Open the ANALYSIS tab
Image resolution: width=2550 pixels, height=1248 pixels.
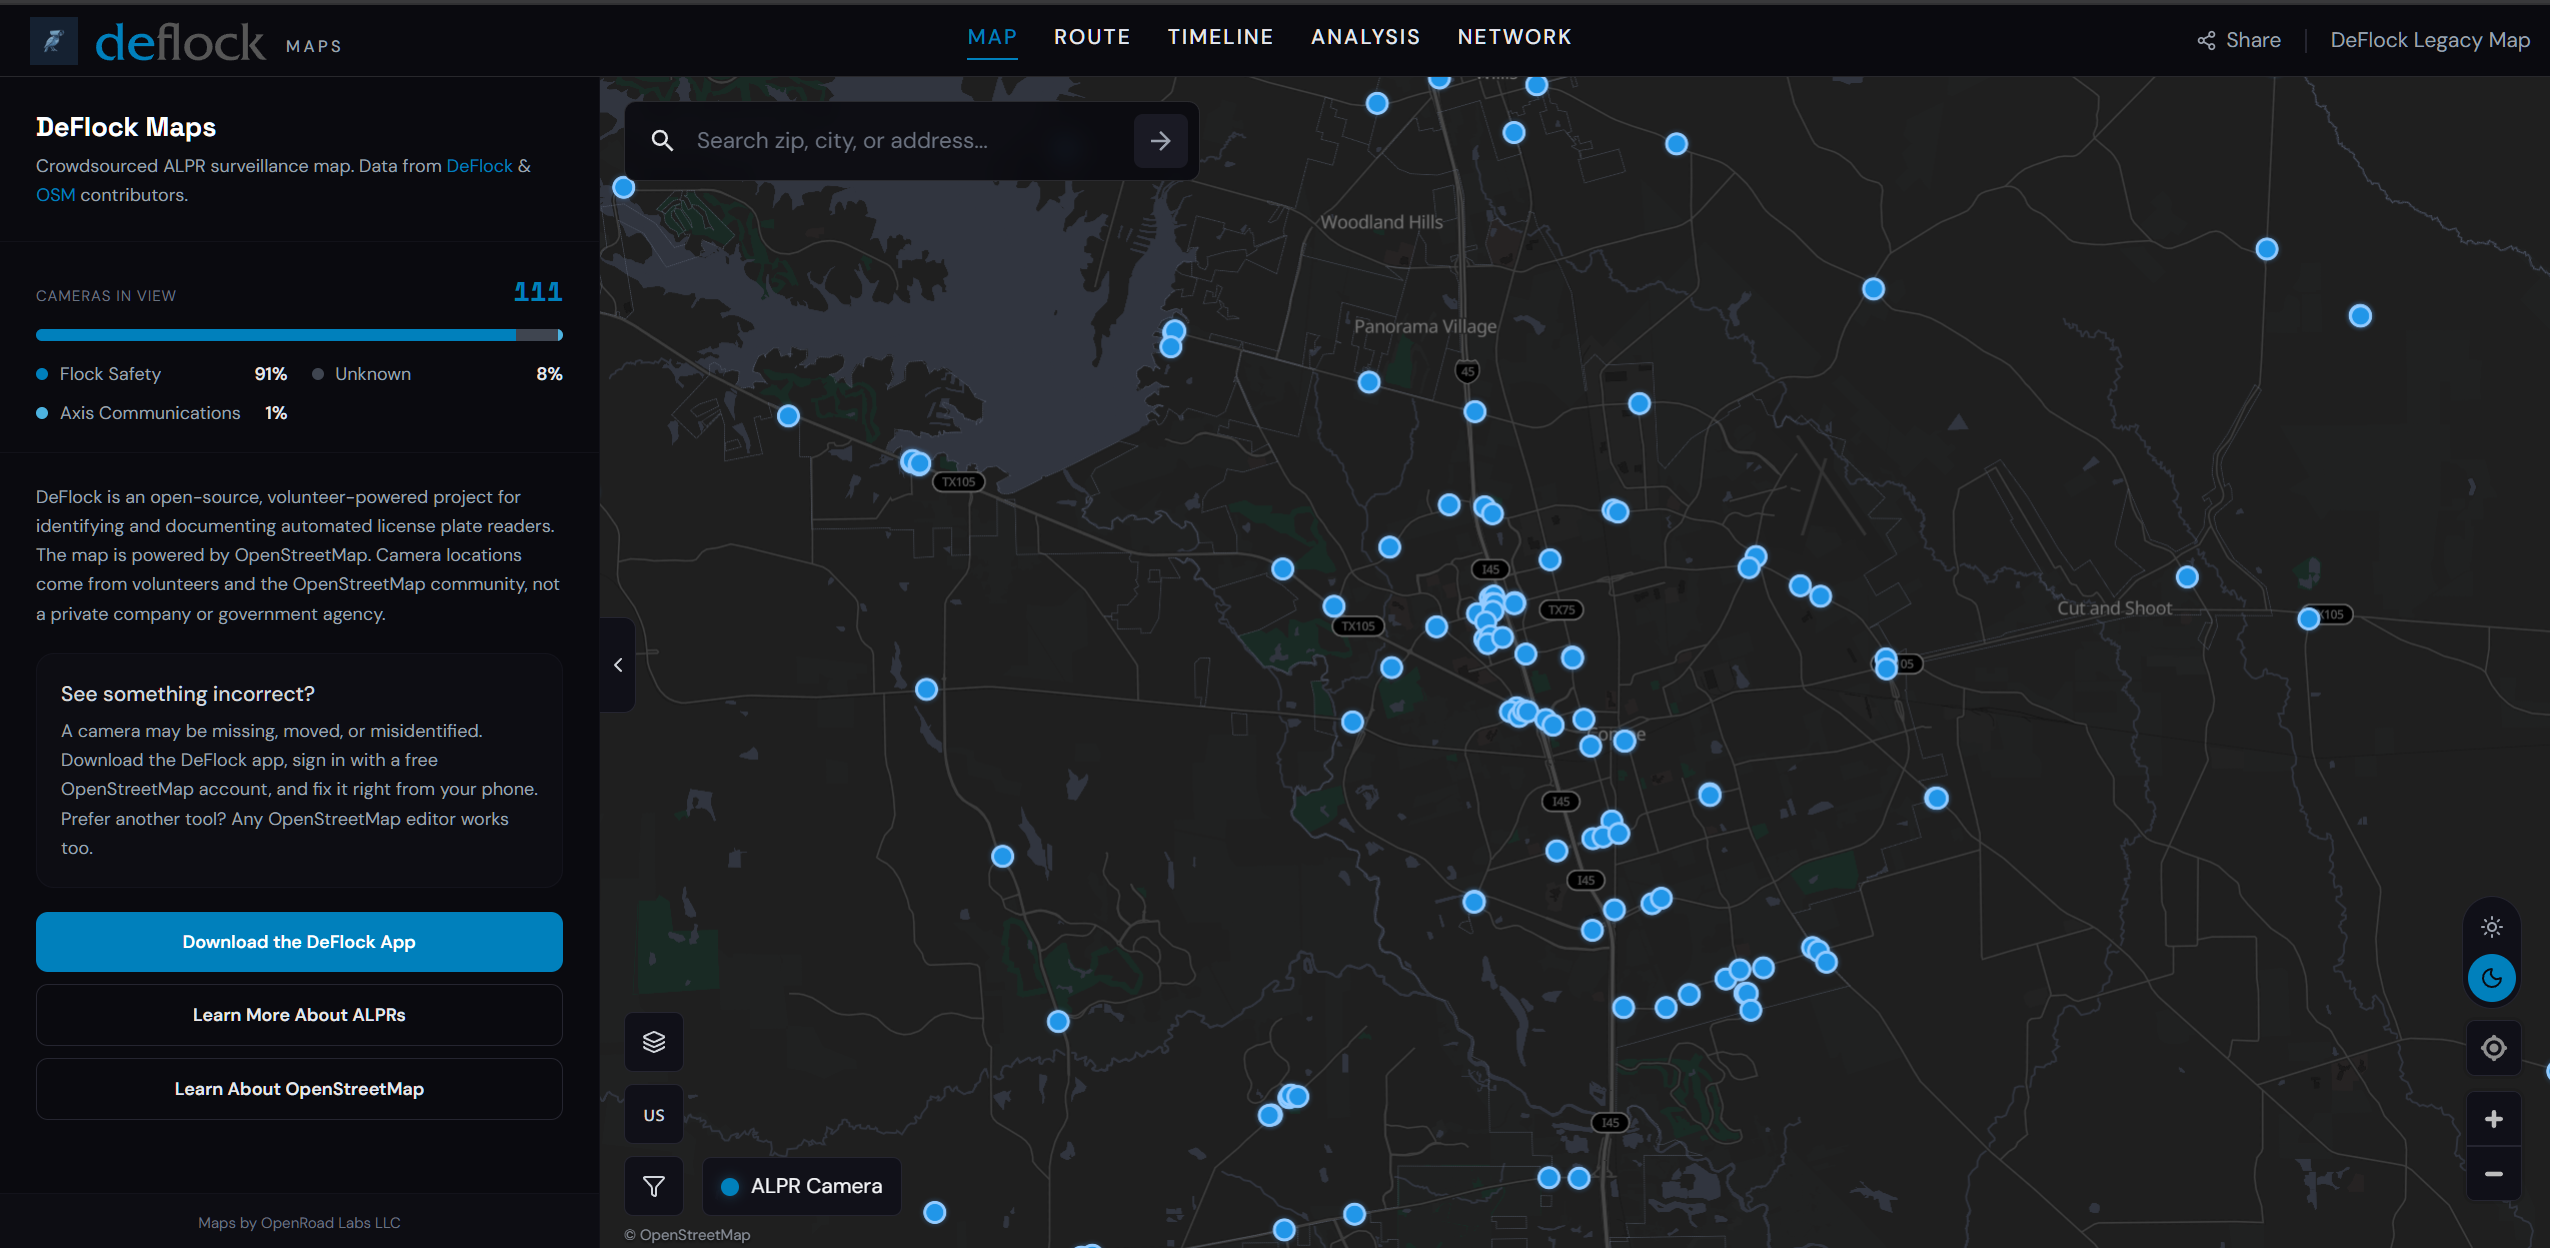tap(1365, 37)
